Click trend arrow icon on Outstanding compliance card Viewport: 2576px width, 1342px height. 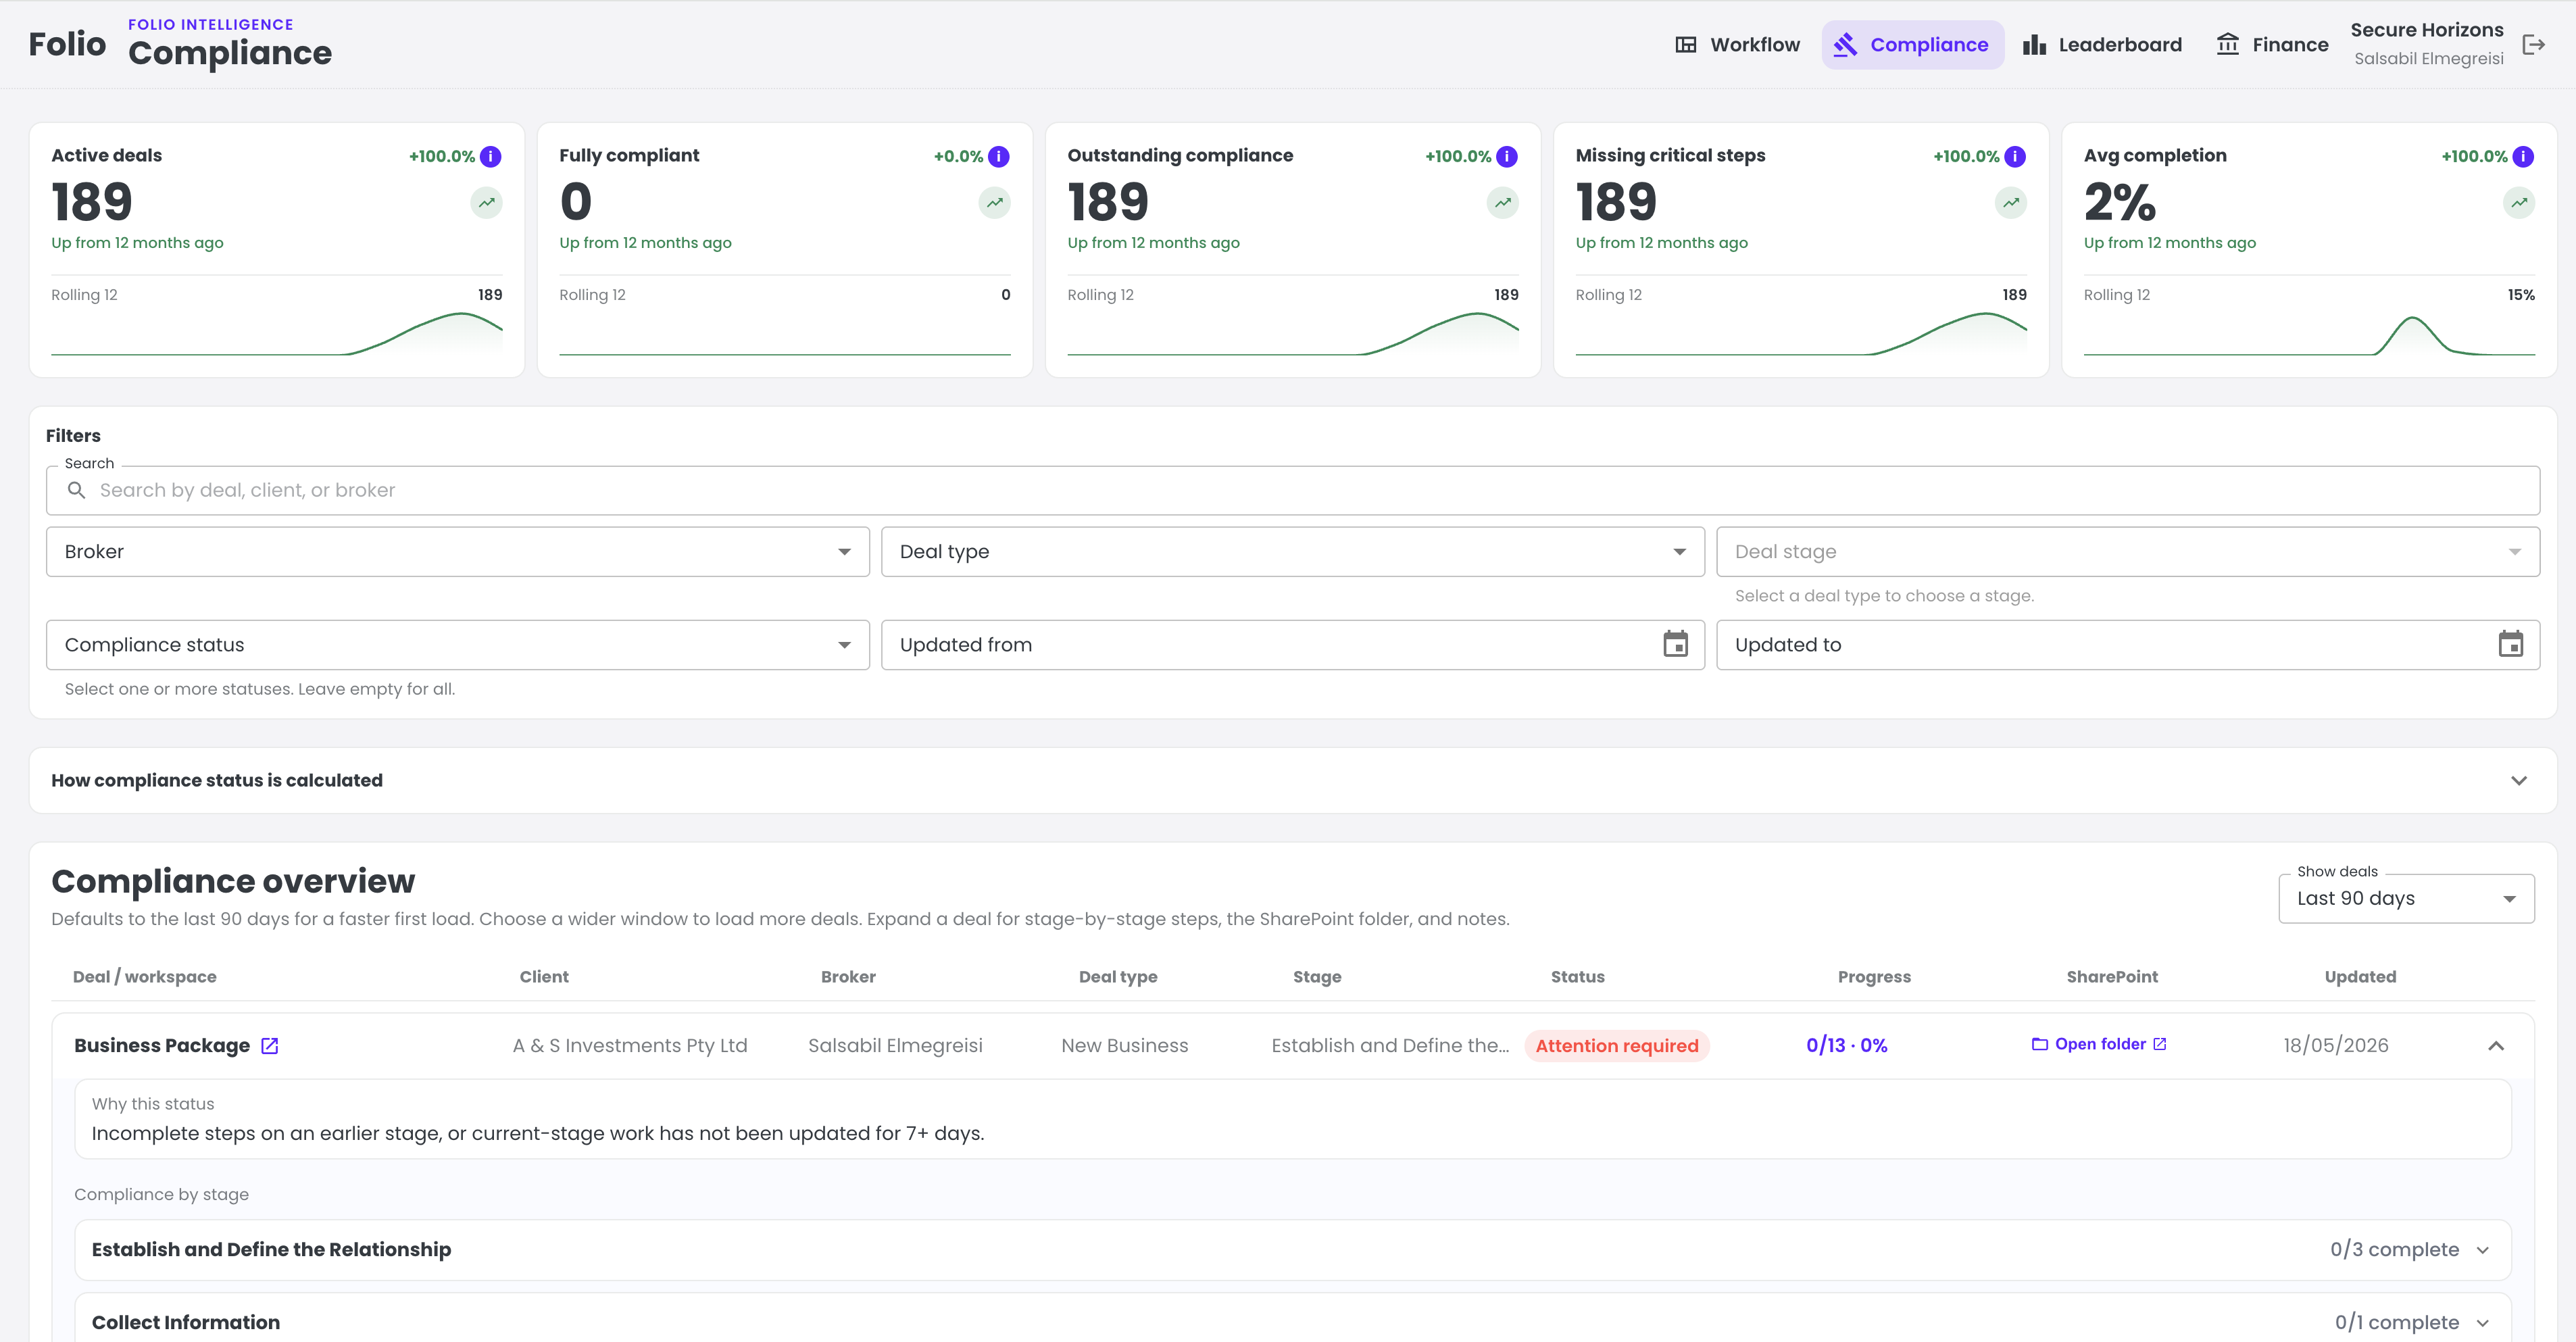tap(1502, 203)
